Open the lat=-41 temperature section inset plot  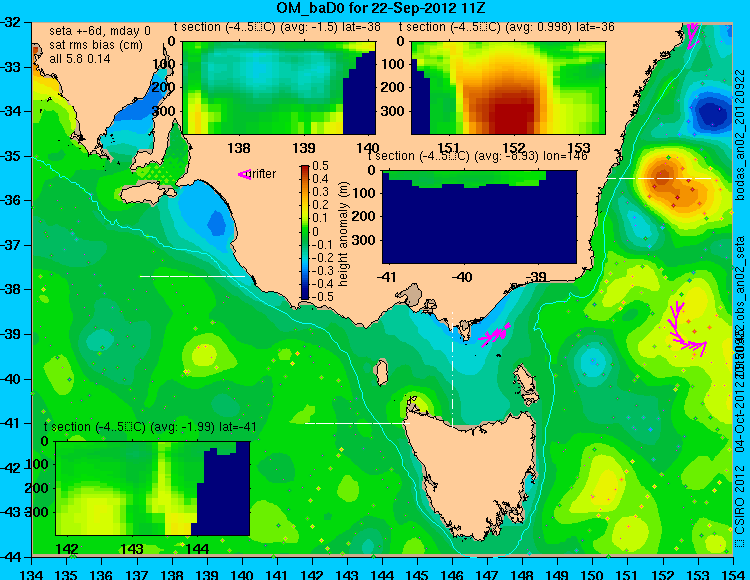pyautogui.click(x=153, y=488)
